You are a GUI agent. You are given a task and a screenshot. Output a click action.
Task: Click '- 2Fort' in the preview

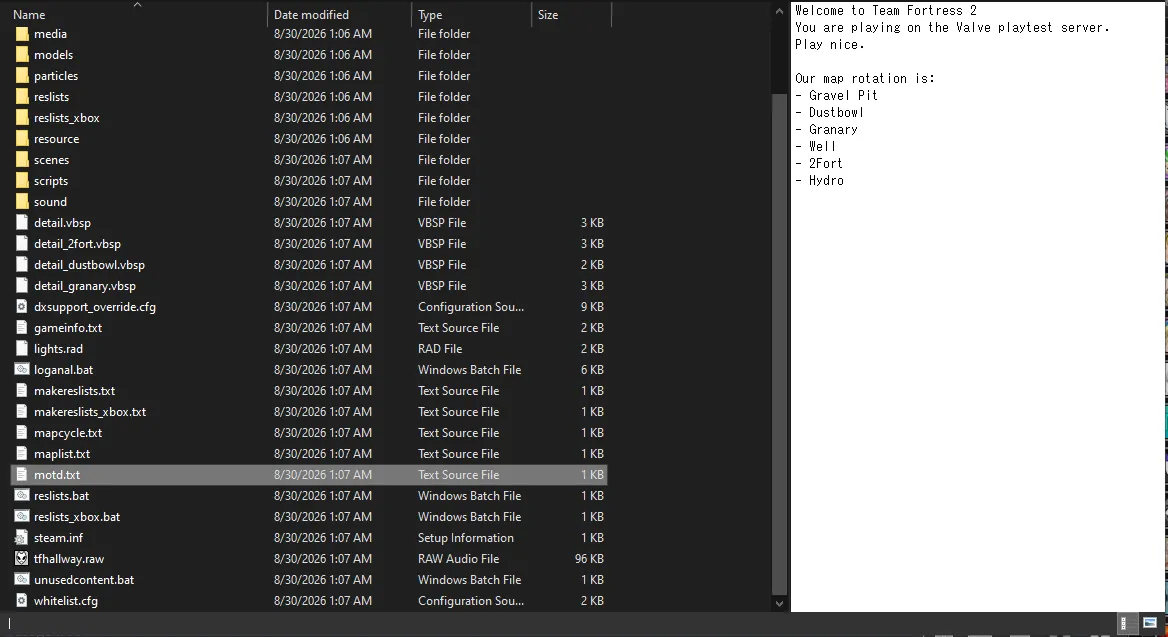coord(819,163)
